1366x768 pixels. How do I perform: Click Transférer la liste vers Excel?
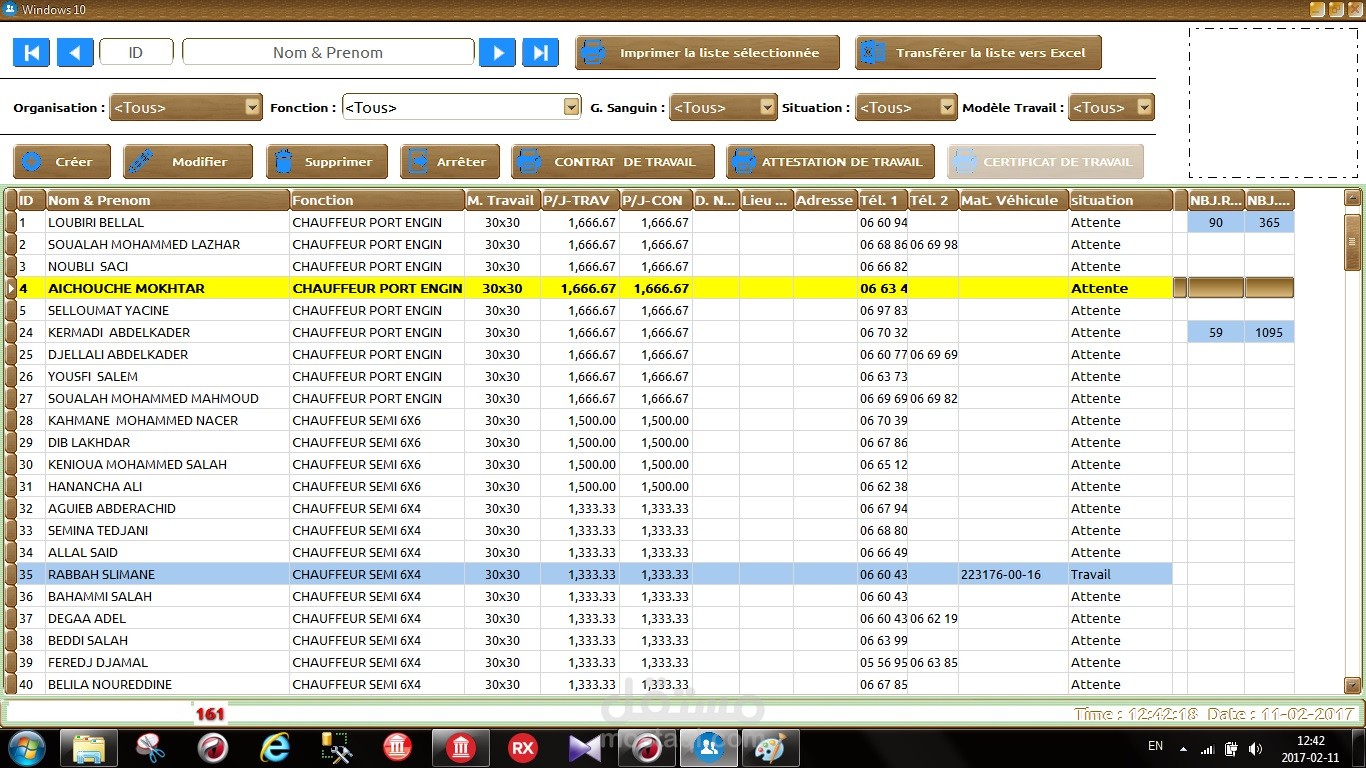[x=978, y=53]
